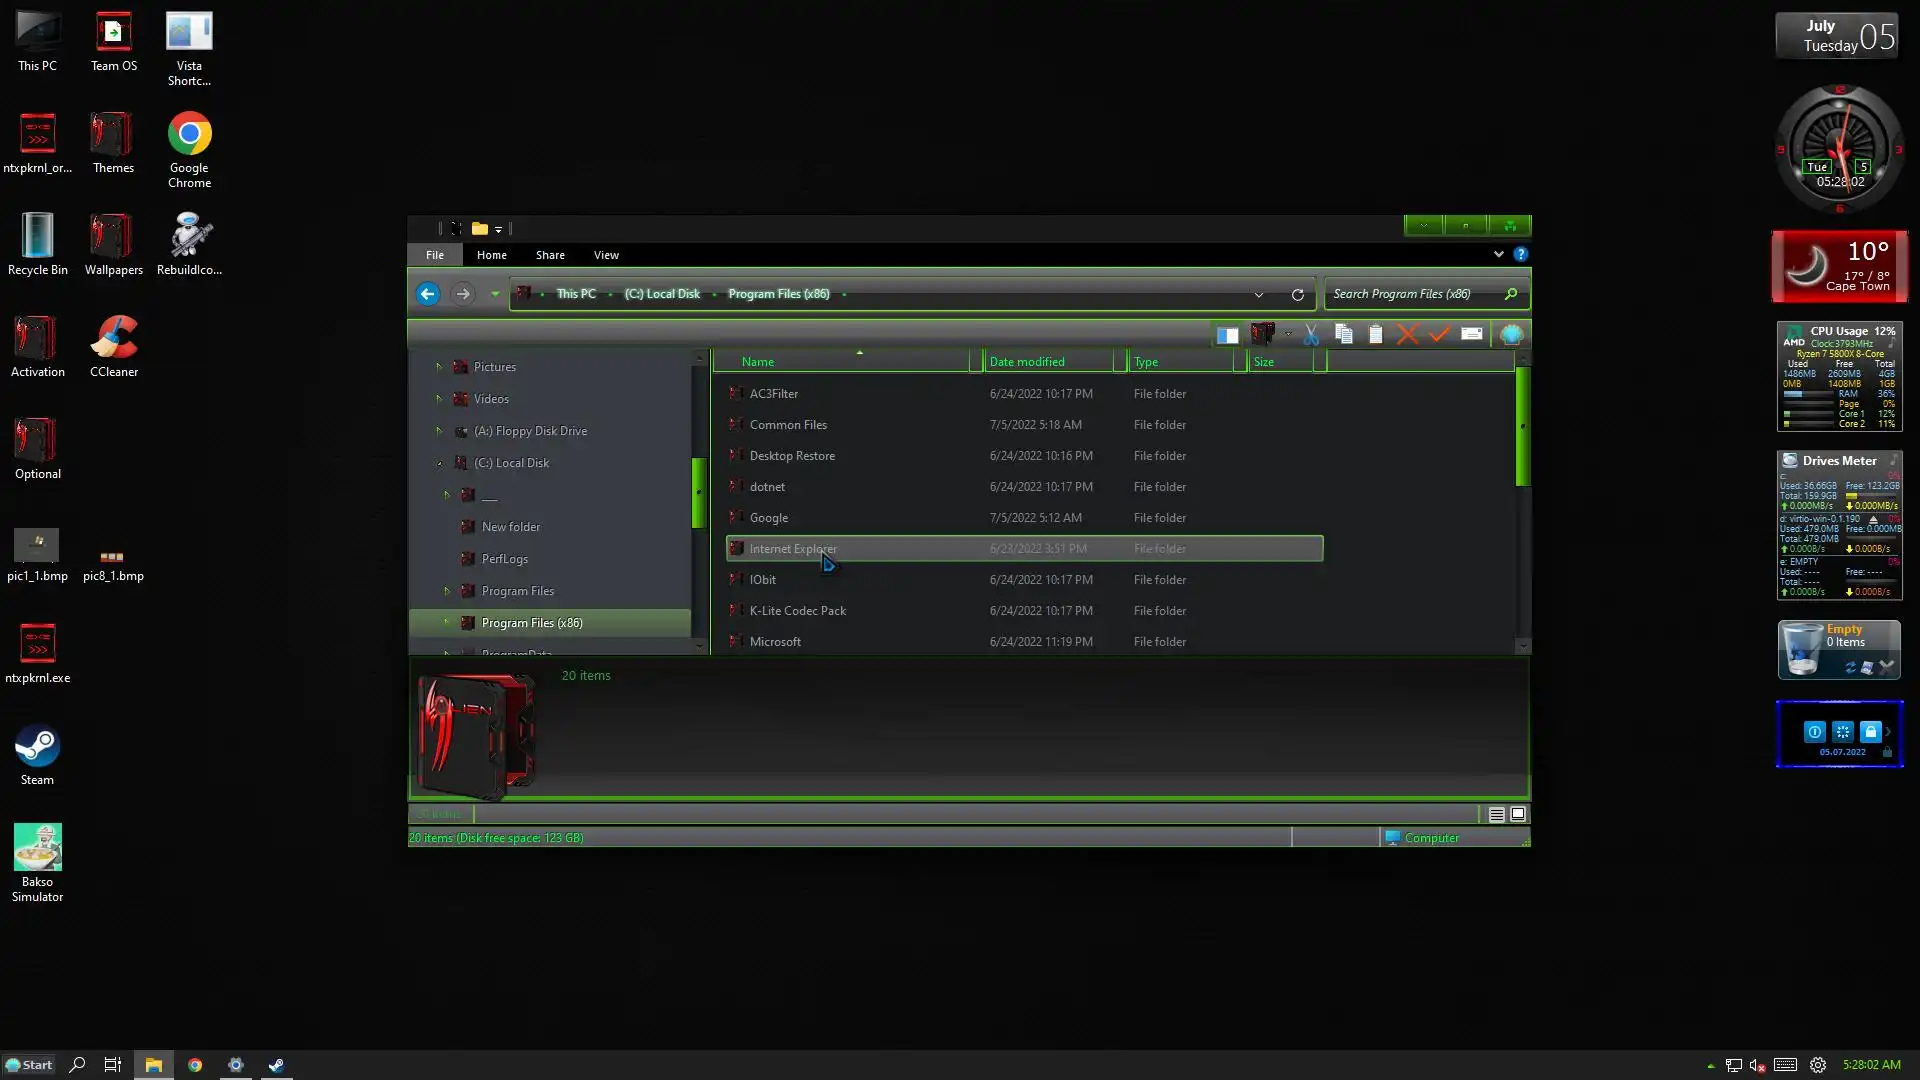Viewport: 1920px width, 1080px height.
Task: Open the View ribbon tab
Action: click(606, 255)
